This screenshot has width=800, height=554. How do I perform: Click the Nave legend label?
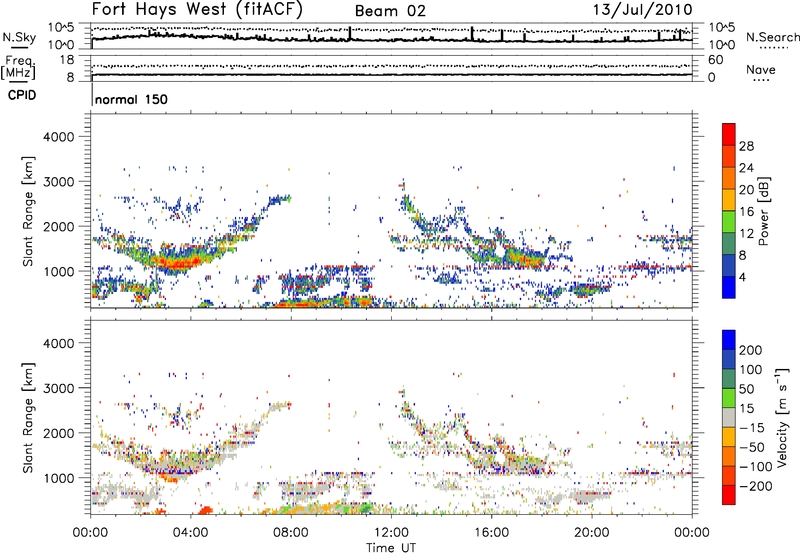(761, 70)
